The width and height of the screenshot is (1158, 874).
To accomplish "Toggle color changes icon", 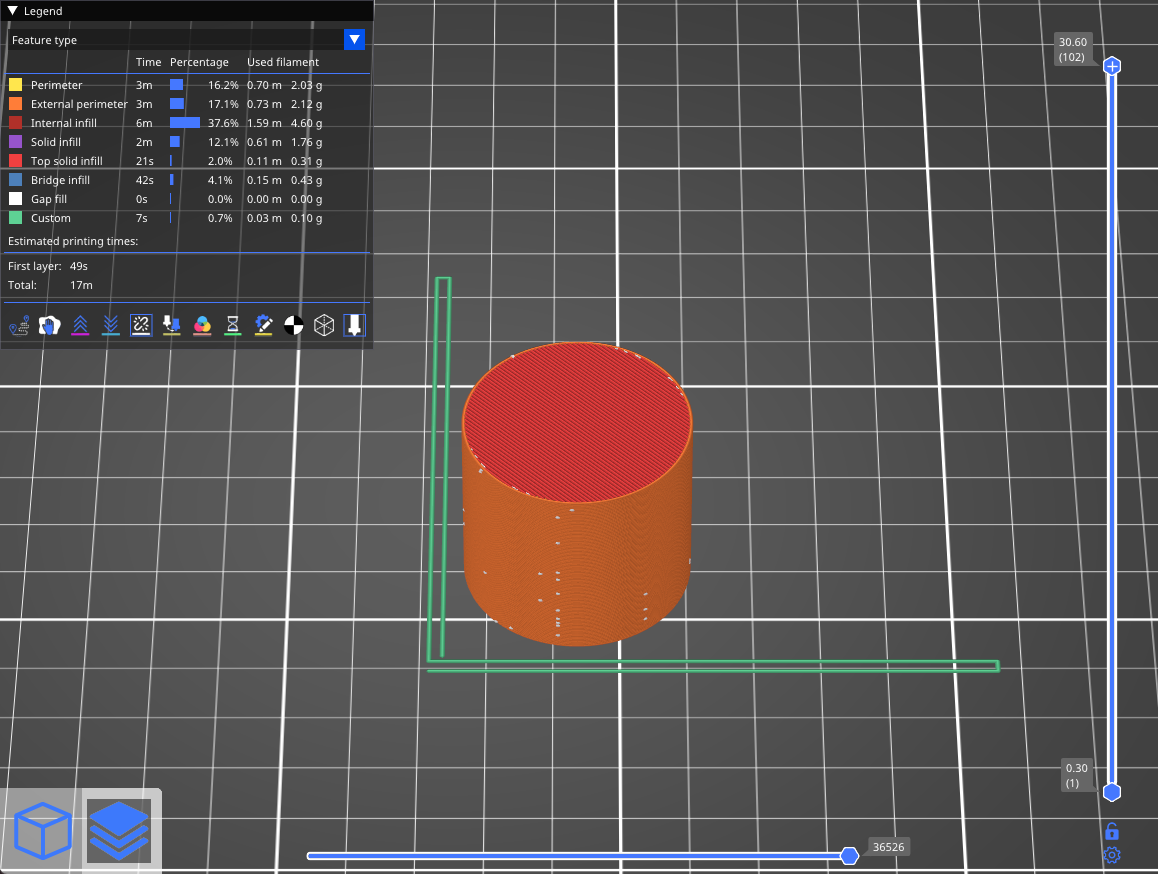I will click(202, 325).
